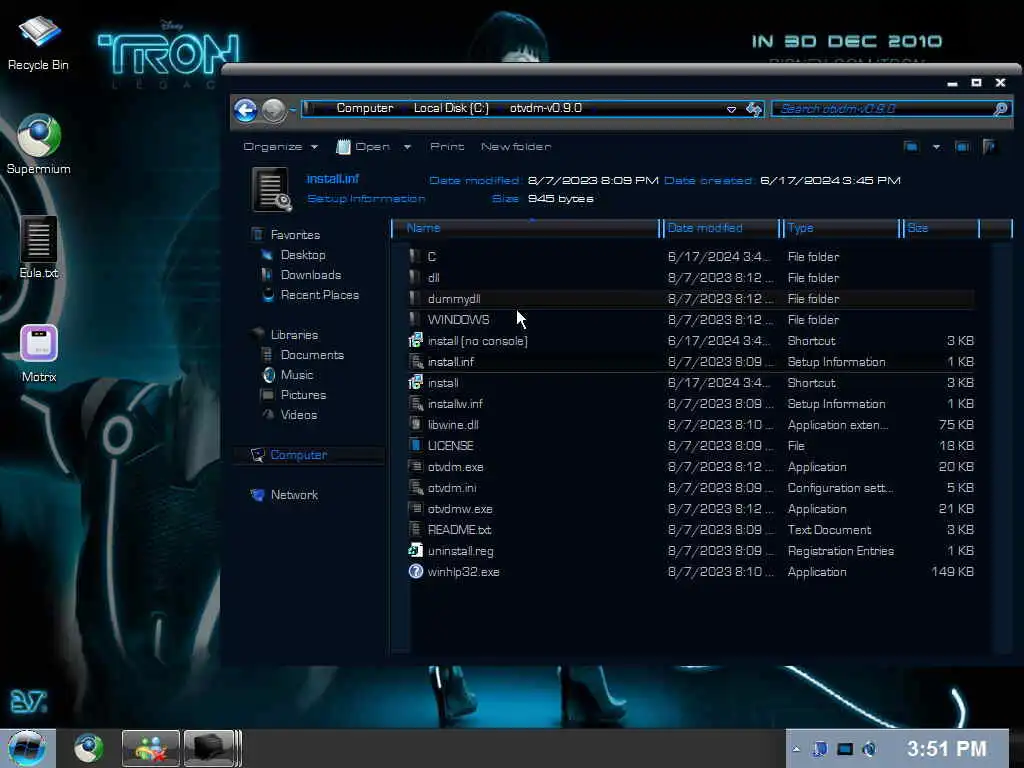Click the help icon in toolbar
The height and width of the screenshot is (768, 1024).
point(989,146)
